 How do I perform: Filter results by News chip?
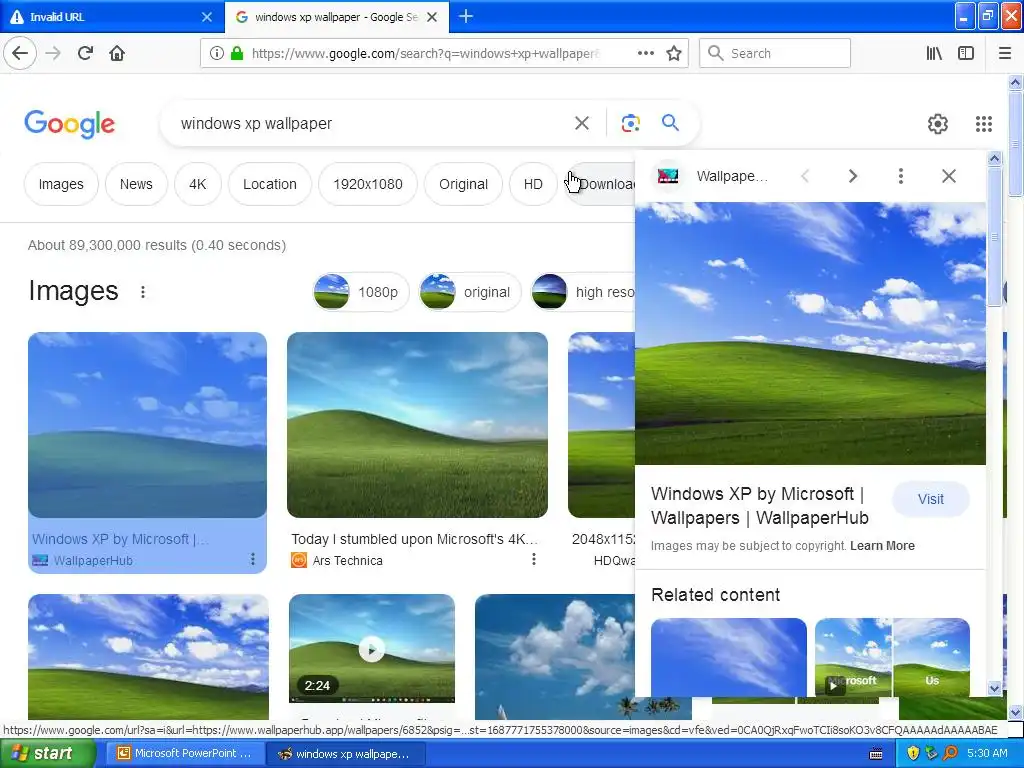coord(136,184)
